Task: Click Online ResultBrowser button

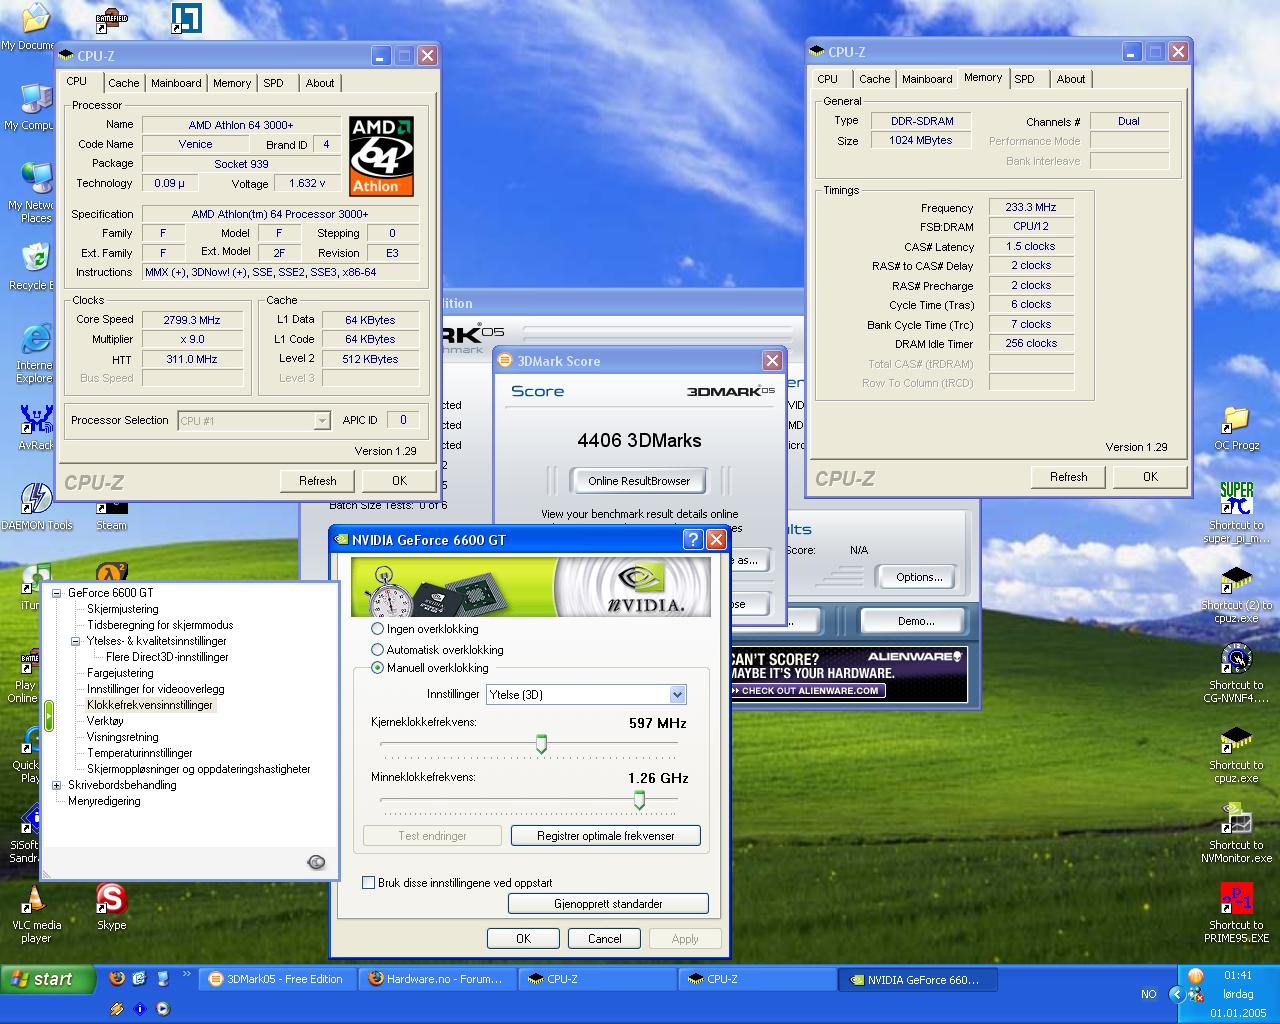Action: pyautogui.click(x=639, y=481)
